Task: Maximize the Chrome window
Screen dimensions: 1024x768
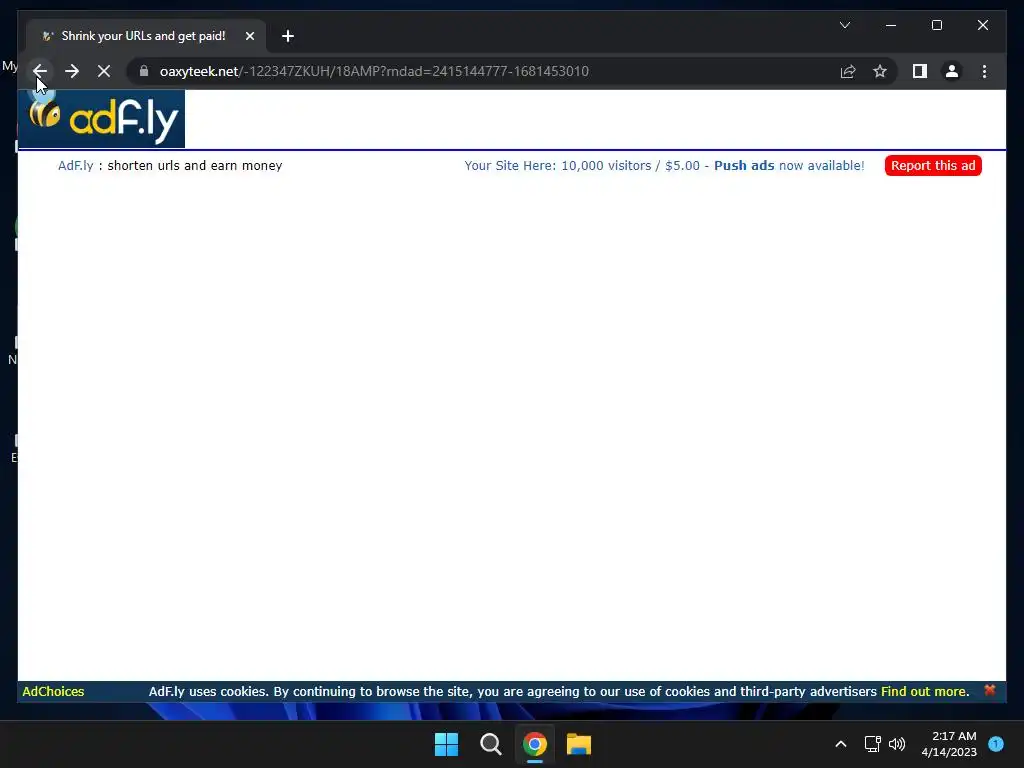Action: click(x=936, y=25)
